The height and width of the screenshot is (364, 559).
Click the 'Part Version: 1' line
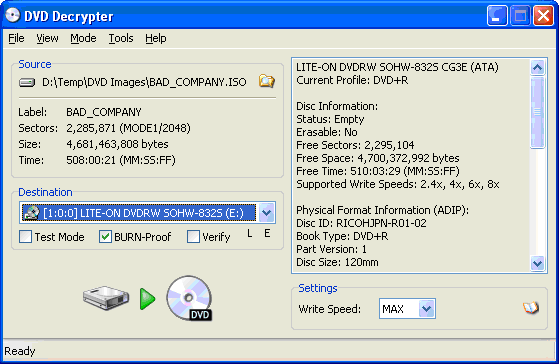click(331, 249)
